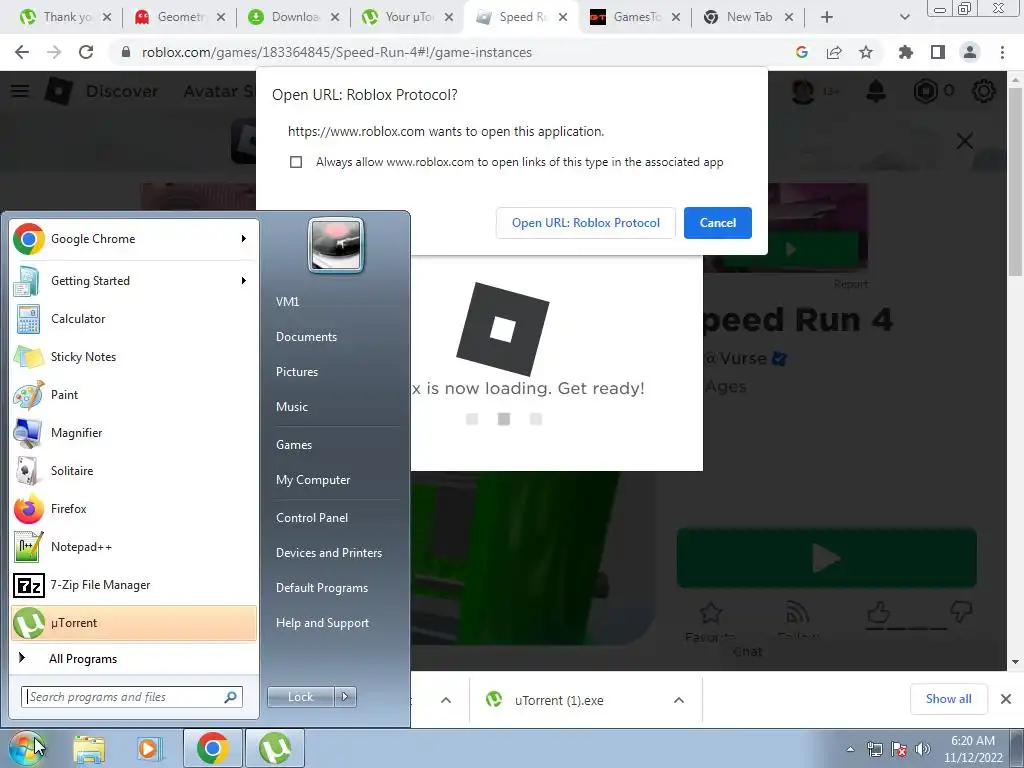
Task: Open Chrome three-dot menu
Action: [x=1002, y=52]
